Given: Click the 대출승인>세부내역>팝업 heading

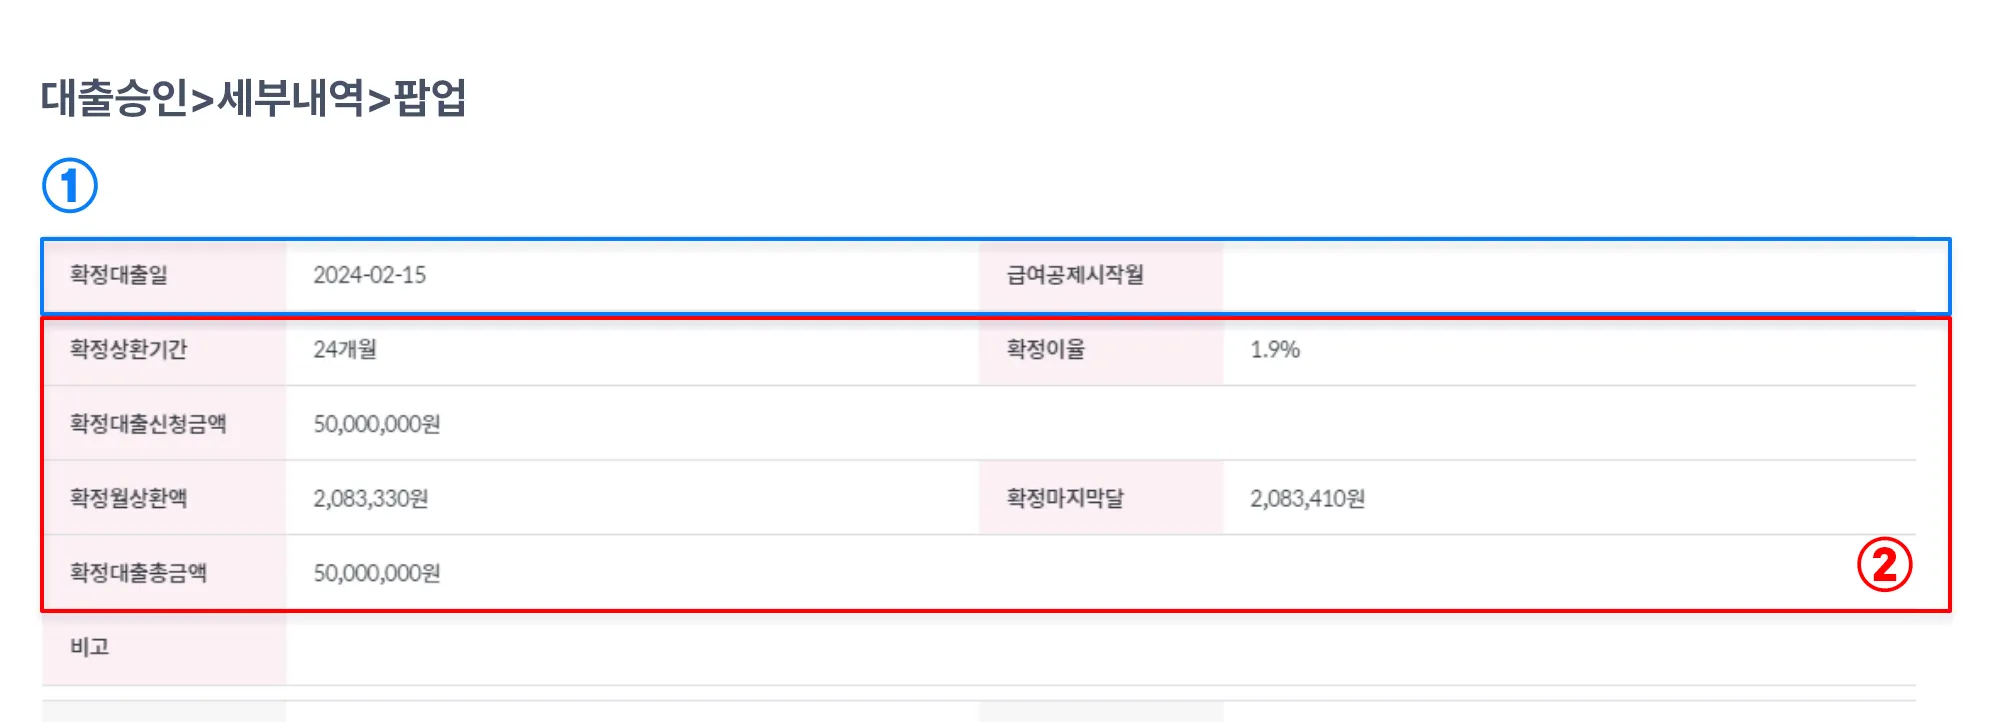Looking at the screenshot, I should 254,98.
